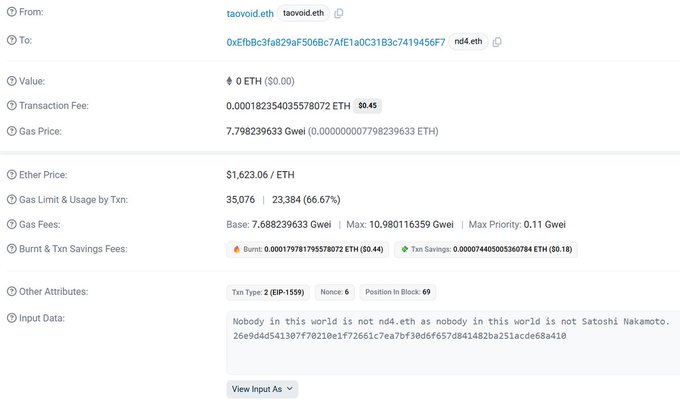Select the hash string 26e9d4d541307f... in Input Data
The image size is (680, 405).
[399, 336]
